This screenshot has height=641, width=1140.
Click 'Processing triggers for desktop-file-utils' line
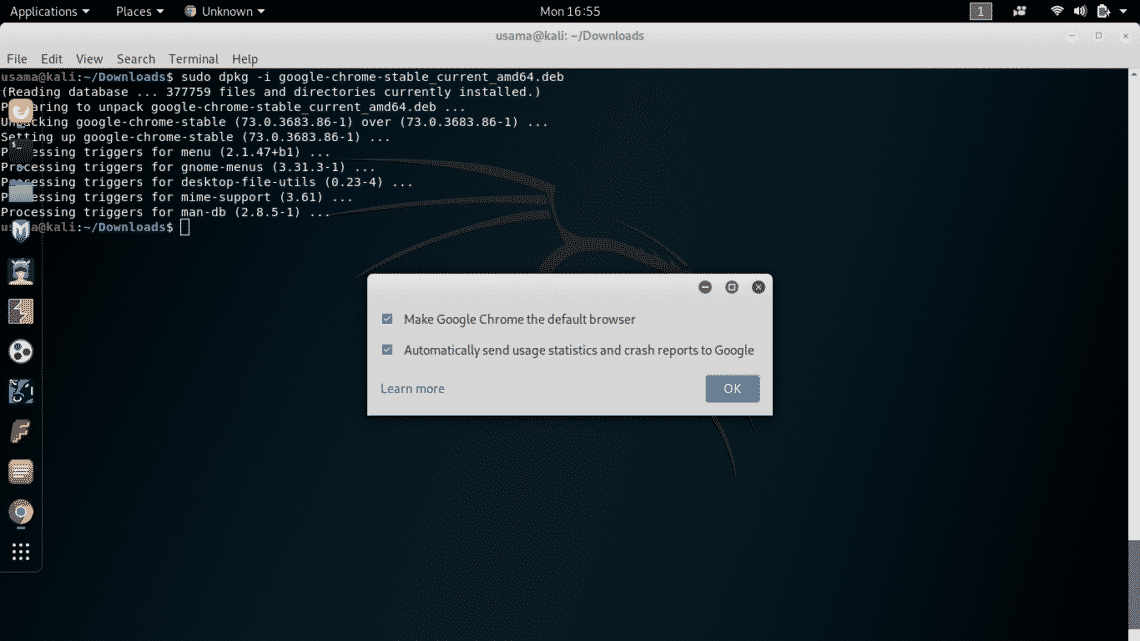206,182
